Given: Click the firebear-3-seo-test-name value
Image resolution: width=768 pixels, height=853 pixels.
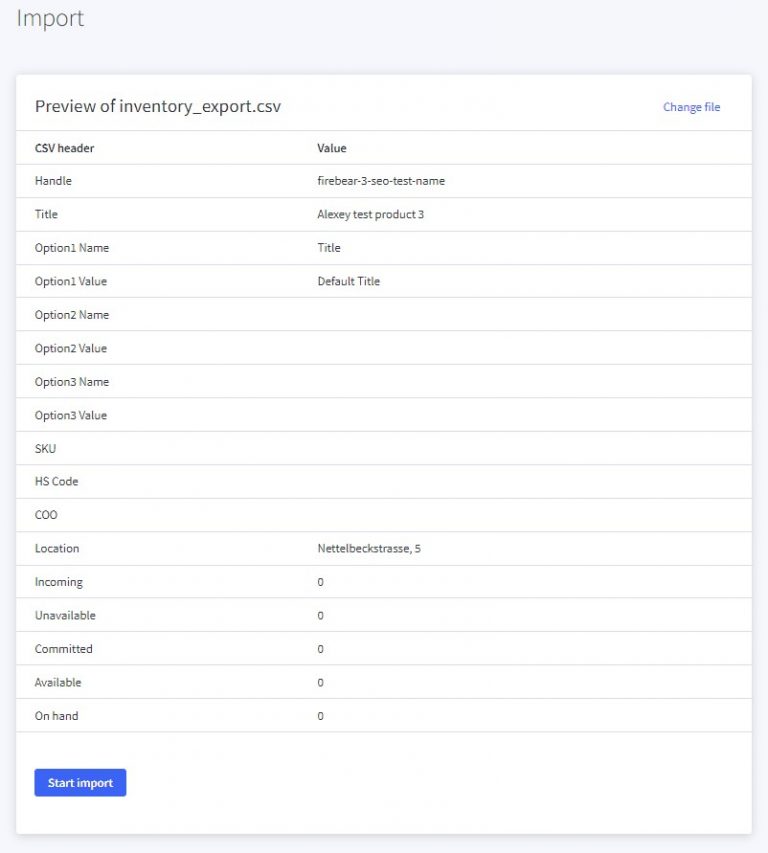Looking at the screenshot, I should coord(380,180).
